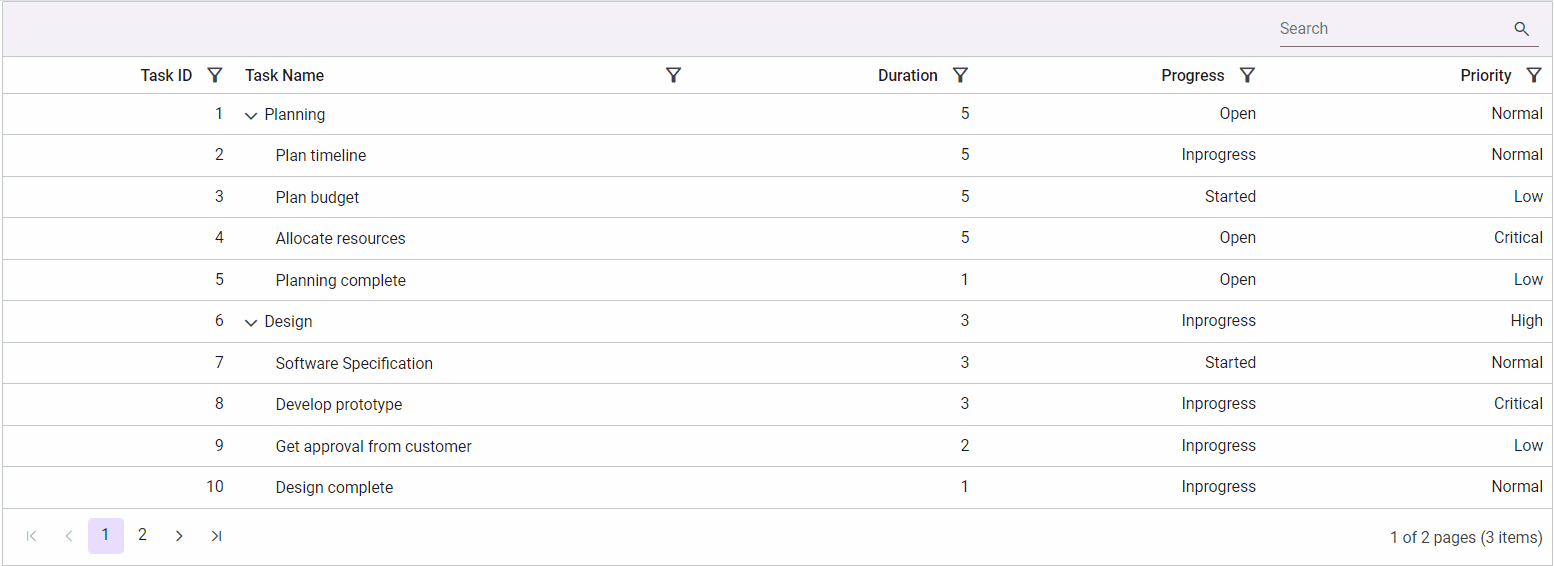Sort by Duration column header
Screen dimensions: 1554x566
907,75
